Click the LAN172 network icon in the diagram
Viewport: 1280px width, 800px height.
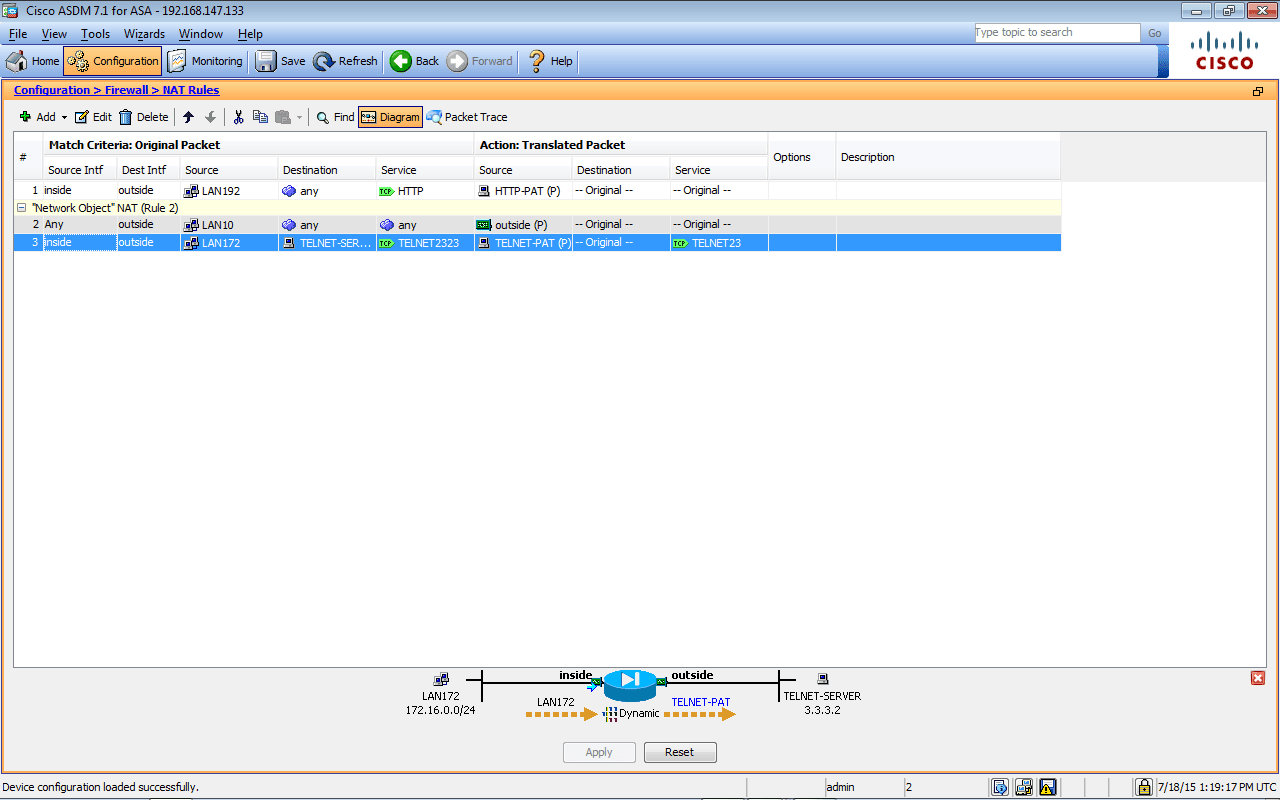[441, 678]
